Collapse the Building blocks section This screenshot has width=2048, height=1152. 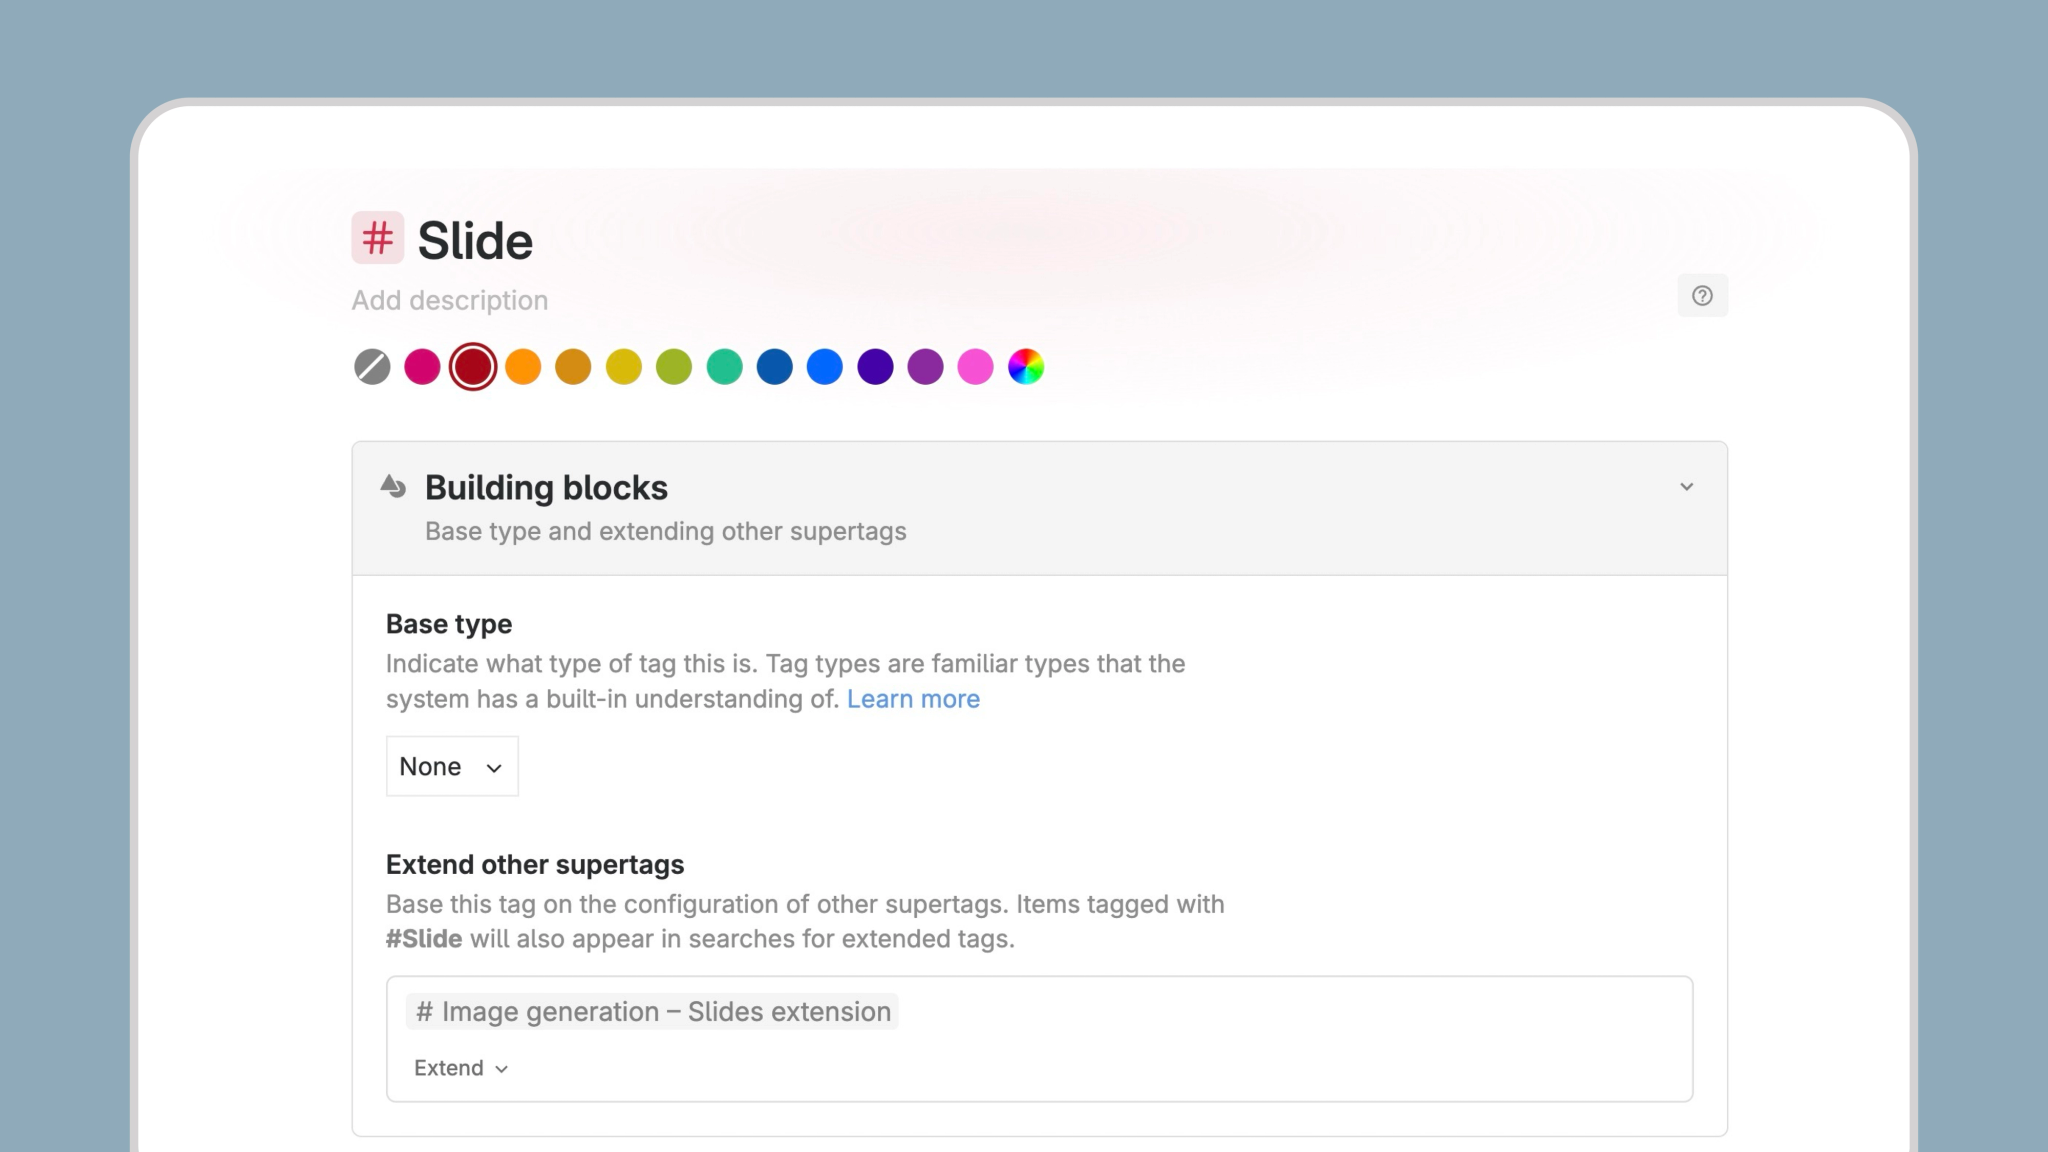pyautogui.click(x=1687, y=487)
